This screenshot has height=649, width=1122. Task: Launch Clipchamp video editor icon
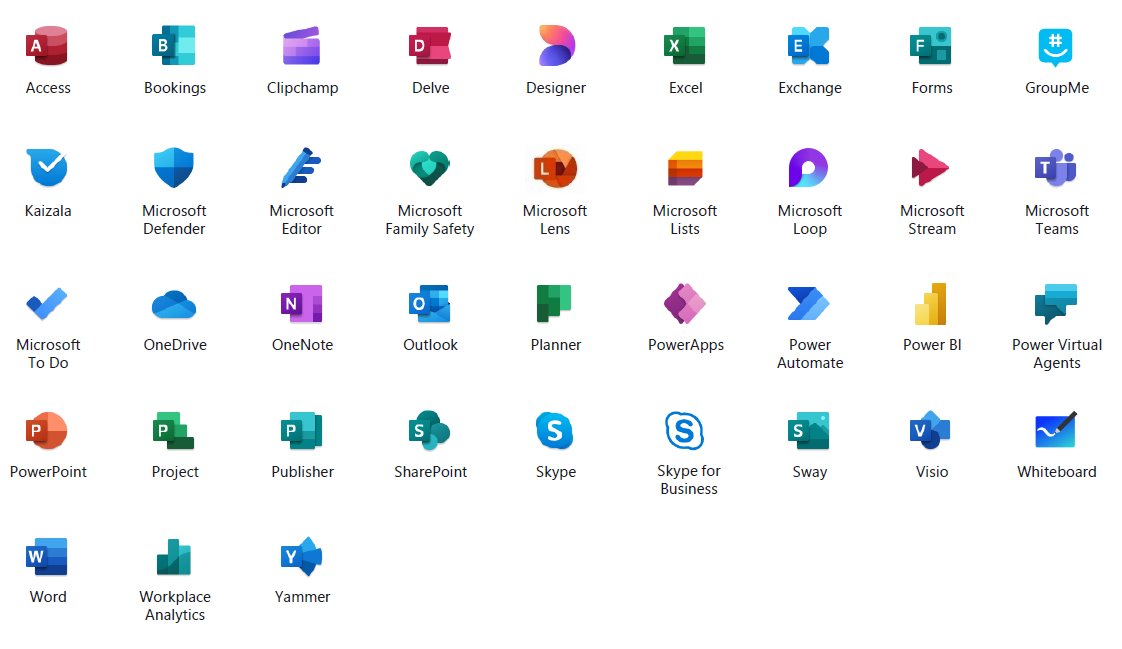[x=301, y=46]
